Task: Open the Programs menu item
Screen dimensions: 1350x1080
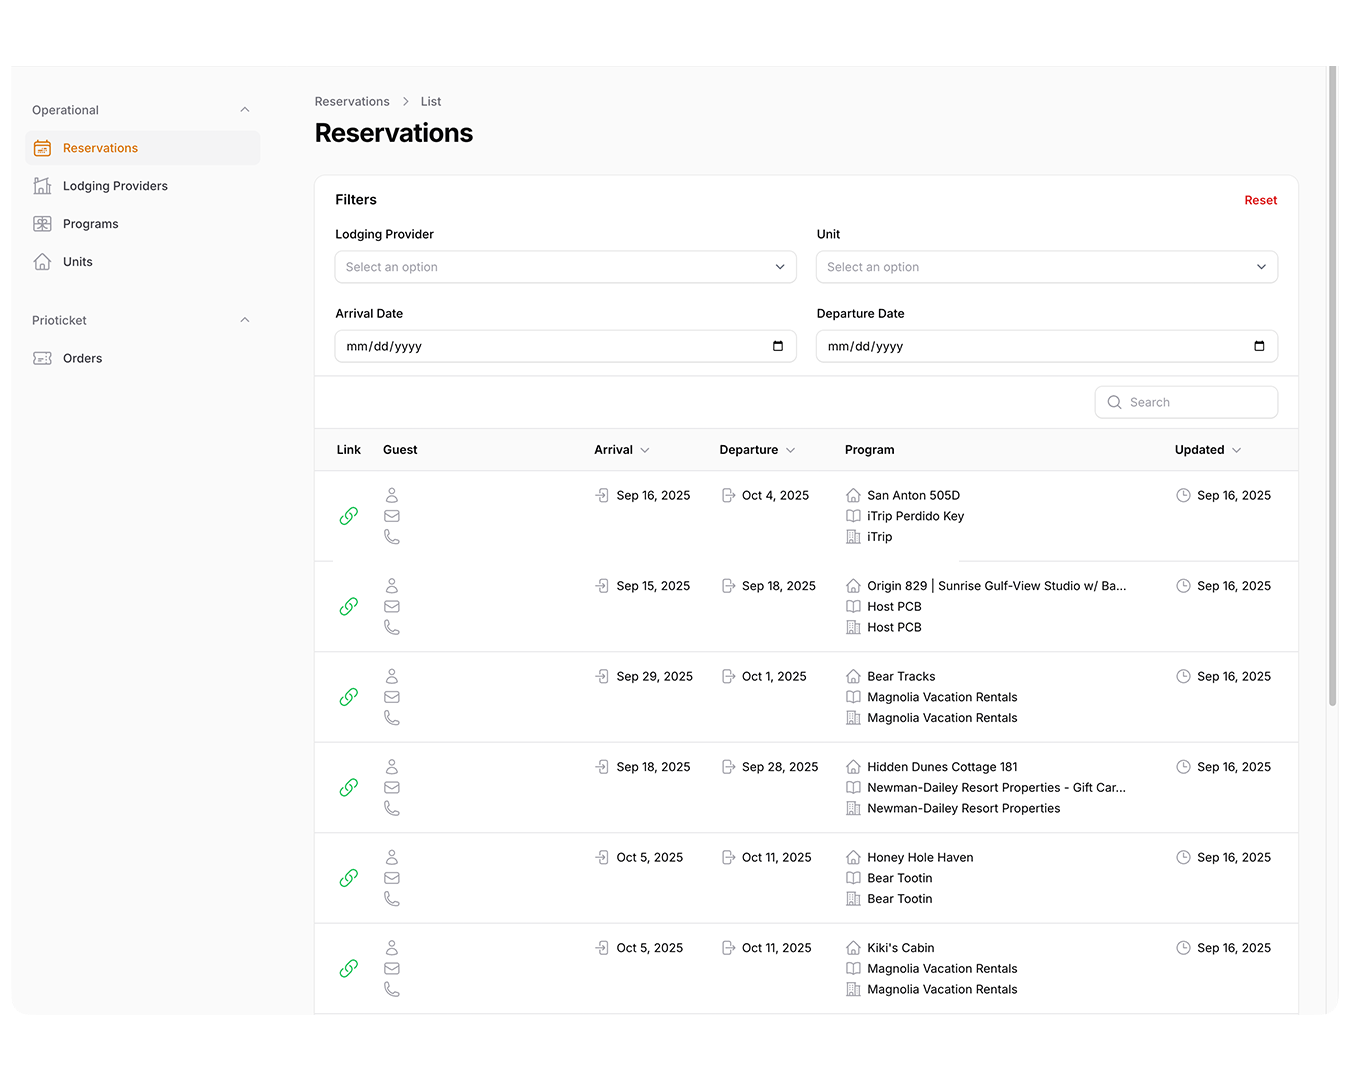Action: (143, 224)
